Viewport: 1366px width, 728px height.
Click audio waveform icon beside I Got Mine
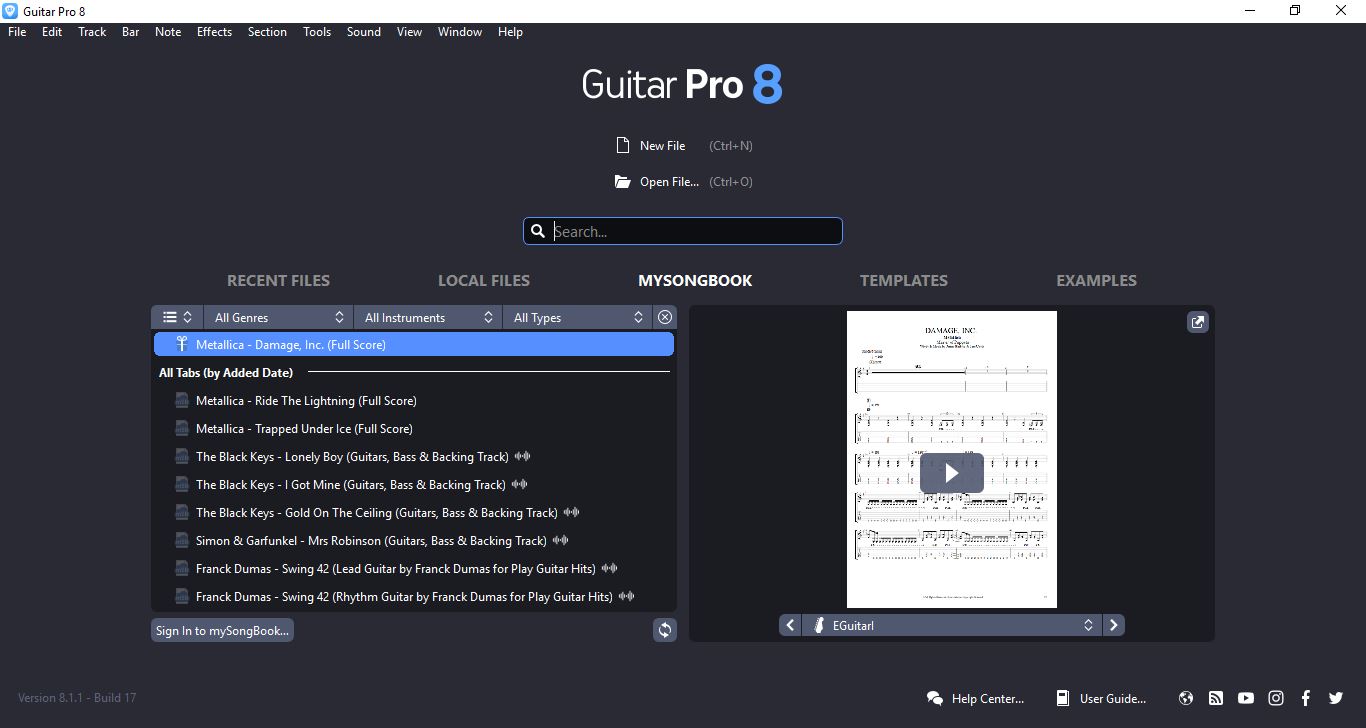pyautogui.click(x=519, y=484)
